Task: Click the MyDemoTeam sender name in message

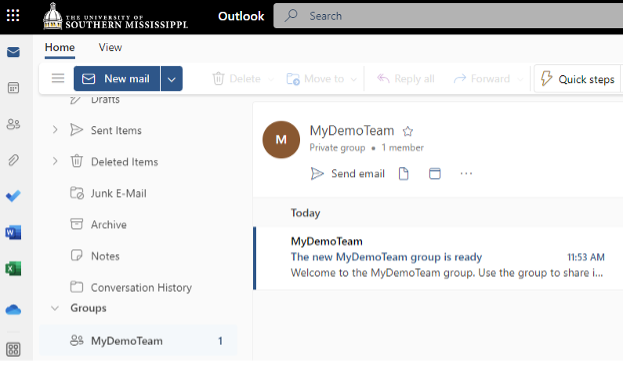Action: pos(326,241)
